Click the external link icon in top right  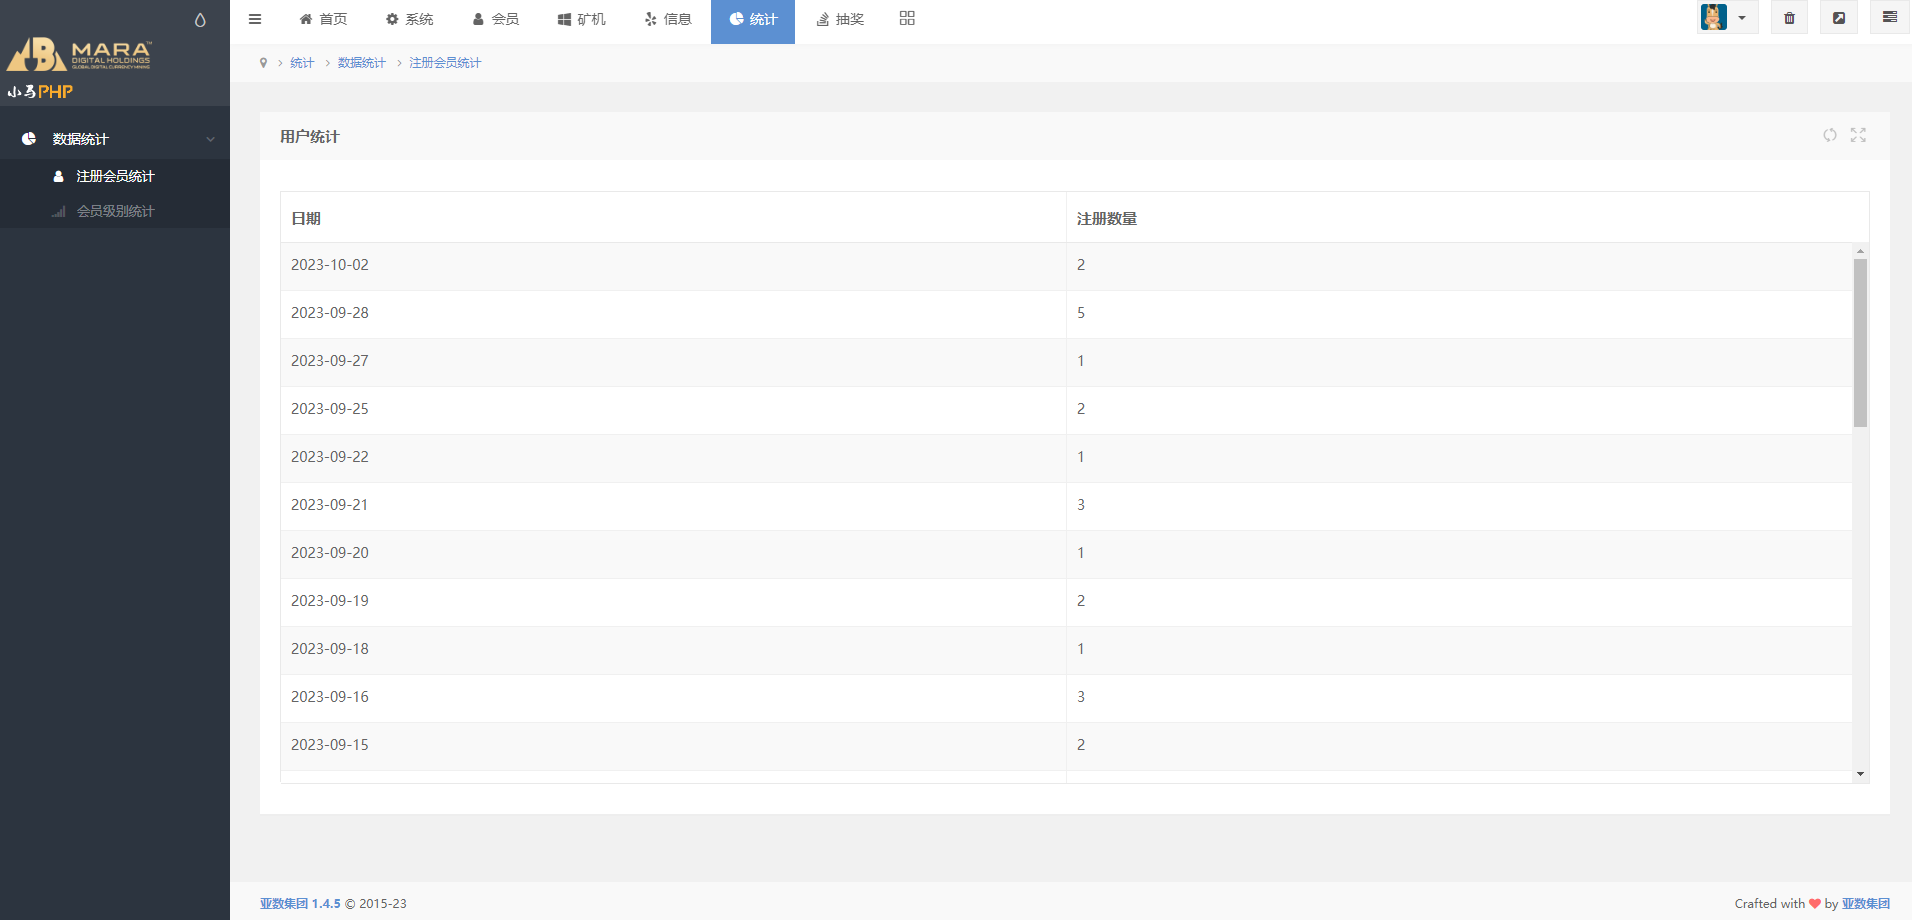1838,18
